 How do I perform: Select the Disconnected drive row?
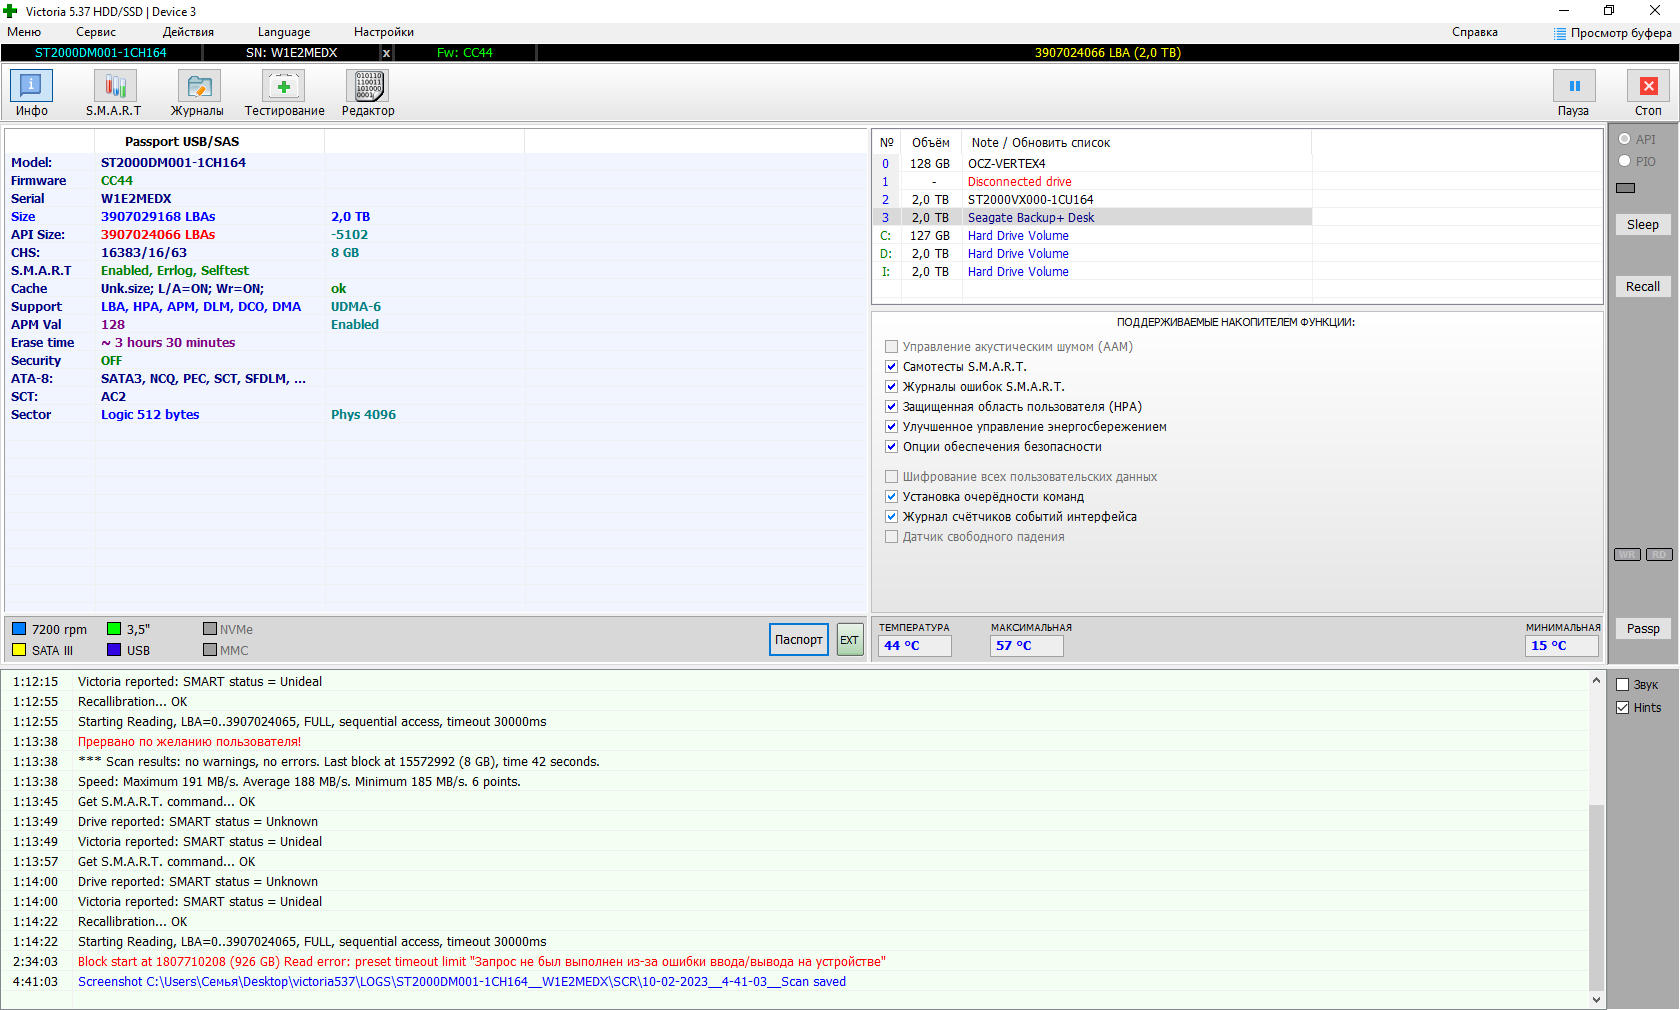1092,182
